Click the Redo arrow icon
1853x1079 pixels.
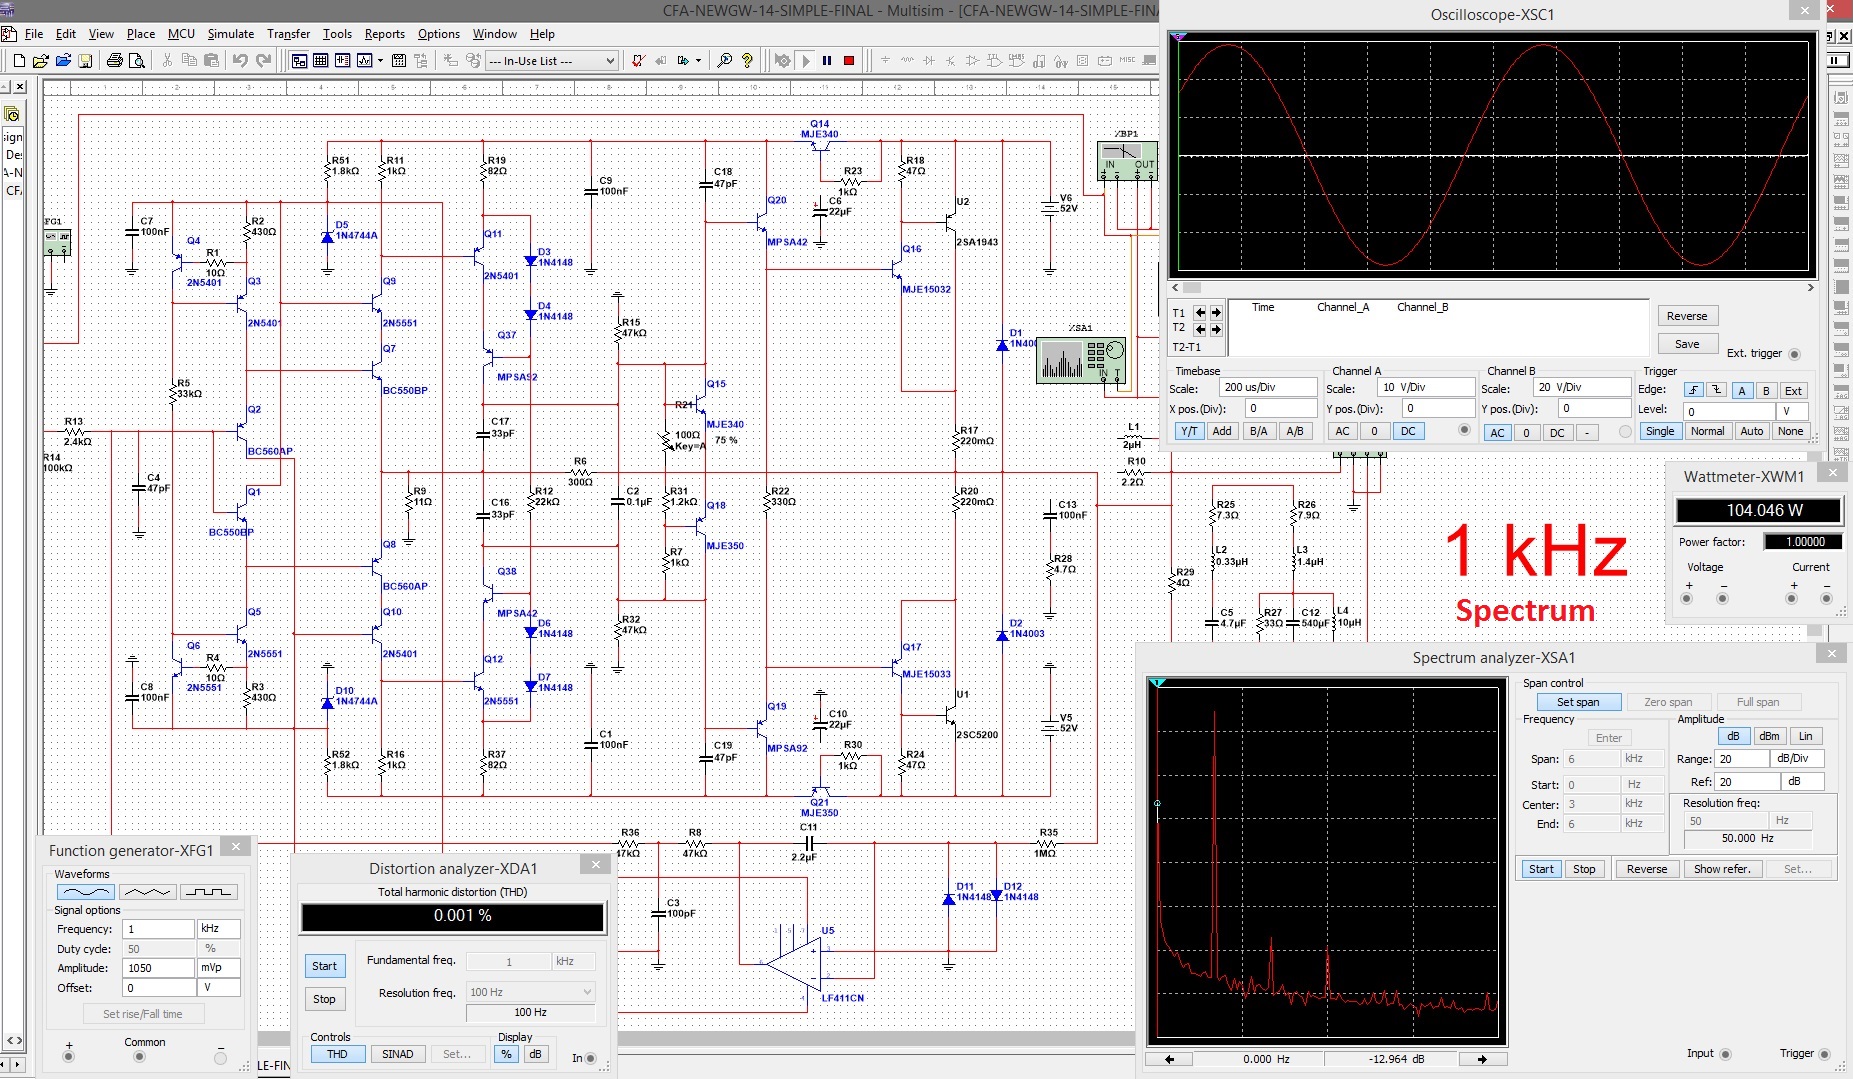(264, 61)
